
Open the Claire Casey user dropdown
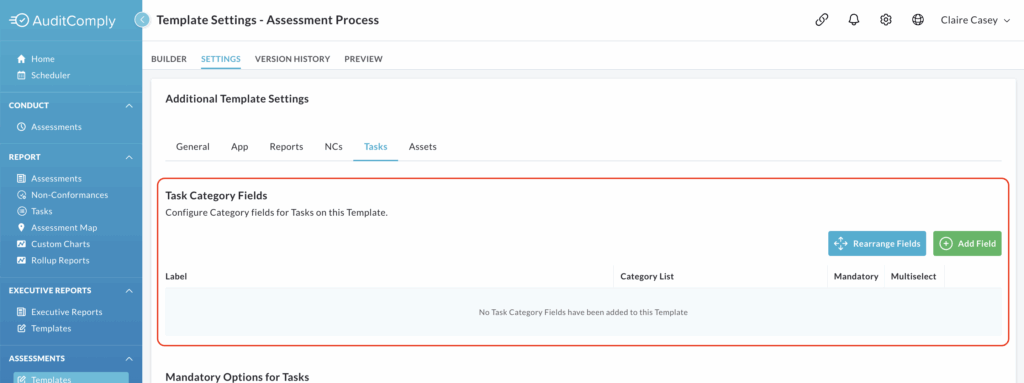tap(975, 20)
